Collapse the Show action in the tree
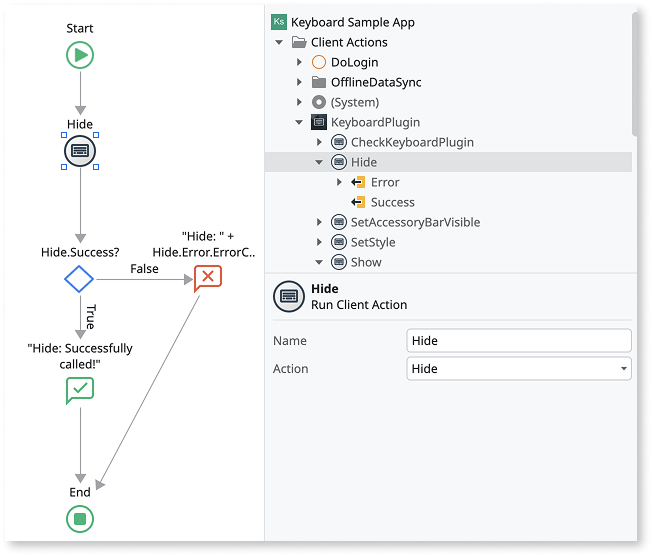Screen dimensions: 652x556 pyautogui.click(x=319, y=262)
